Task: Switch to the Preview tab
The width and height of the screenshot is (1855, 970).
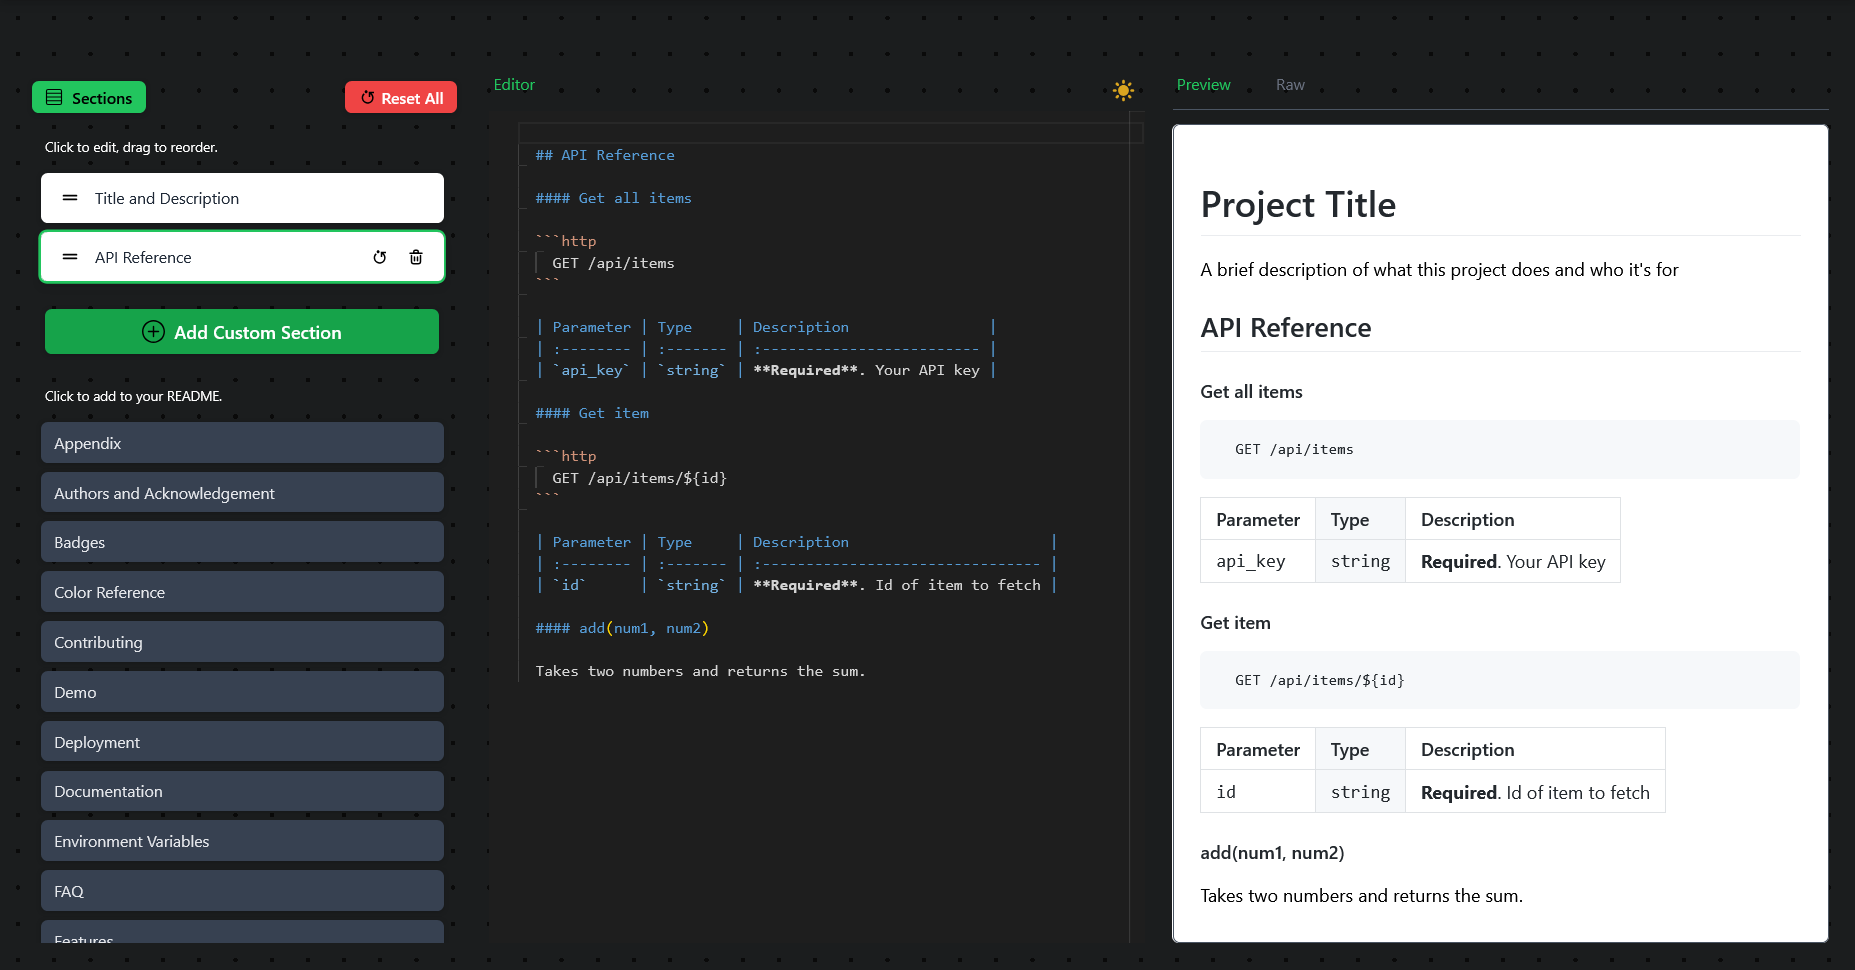Action: point(1203,85)
